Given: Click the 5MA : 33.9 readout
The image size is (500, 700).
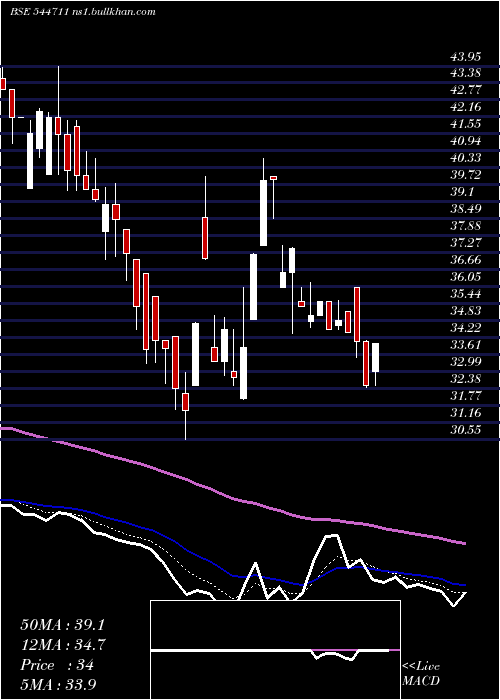Looking at the screenshot, I should (59, 684).
